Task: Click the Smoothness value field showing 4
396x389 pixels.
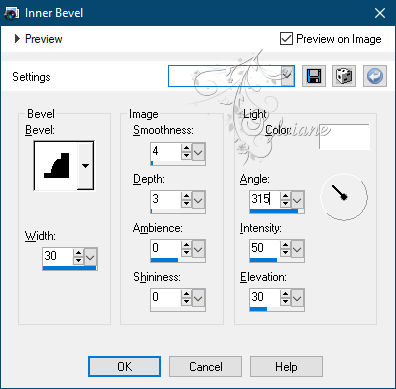Action: point(166,152)
